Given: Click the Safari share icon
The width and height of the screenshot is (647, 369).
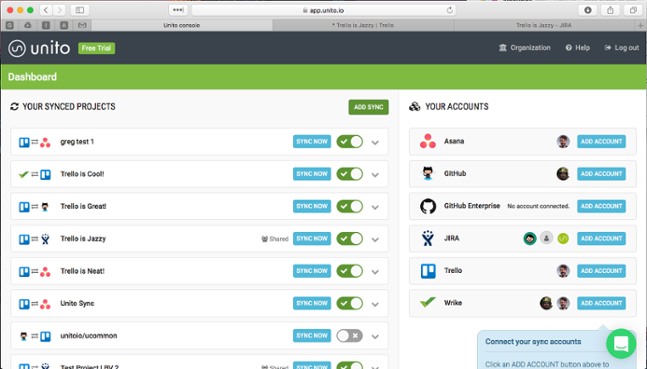Looking at the screenshot, I should 610,10.
